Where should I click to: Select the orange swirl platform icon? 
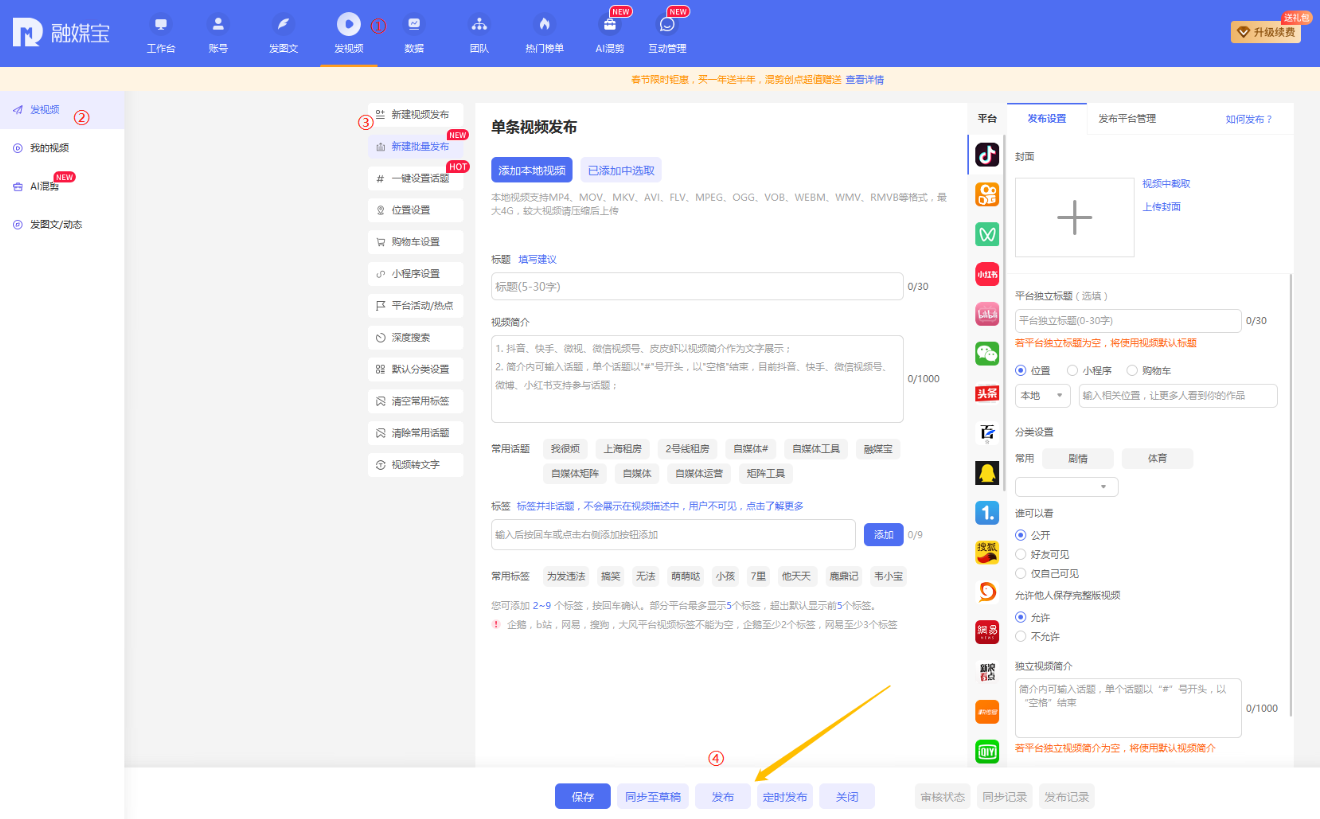987,592
